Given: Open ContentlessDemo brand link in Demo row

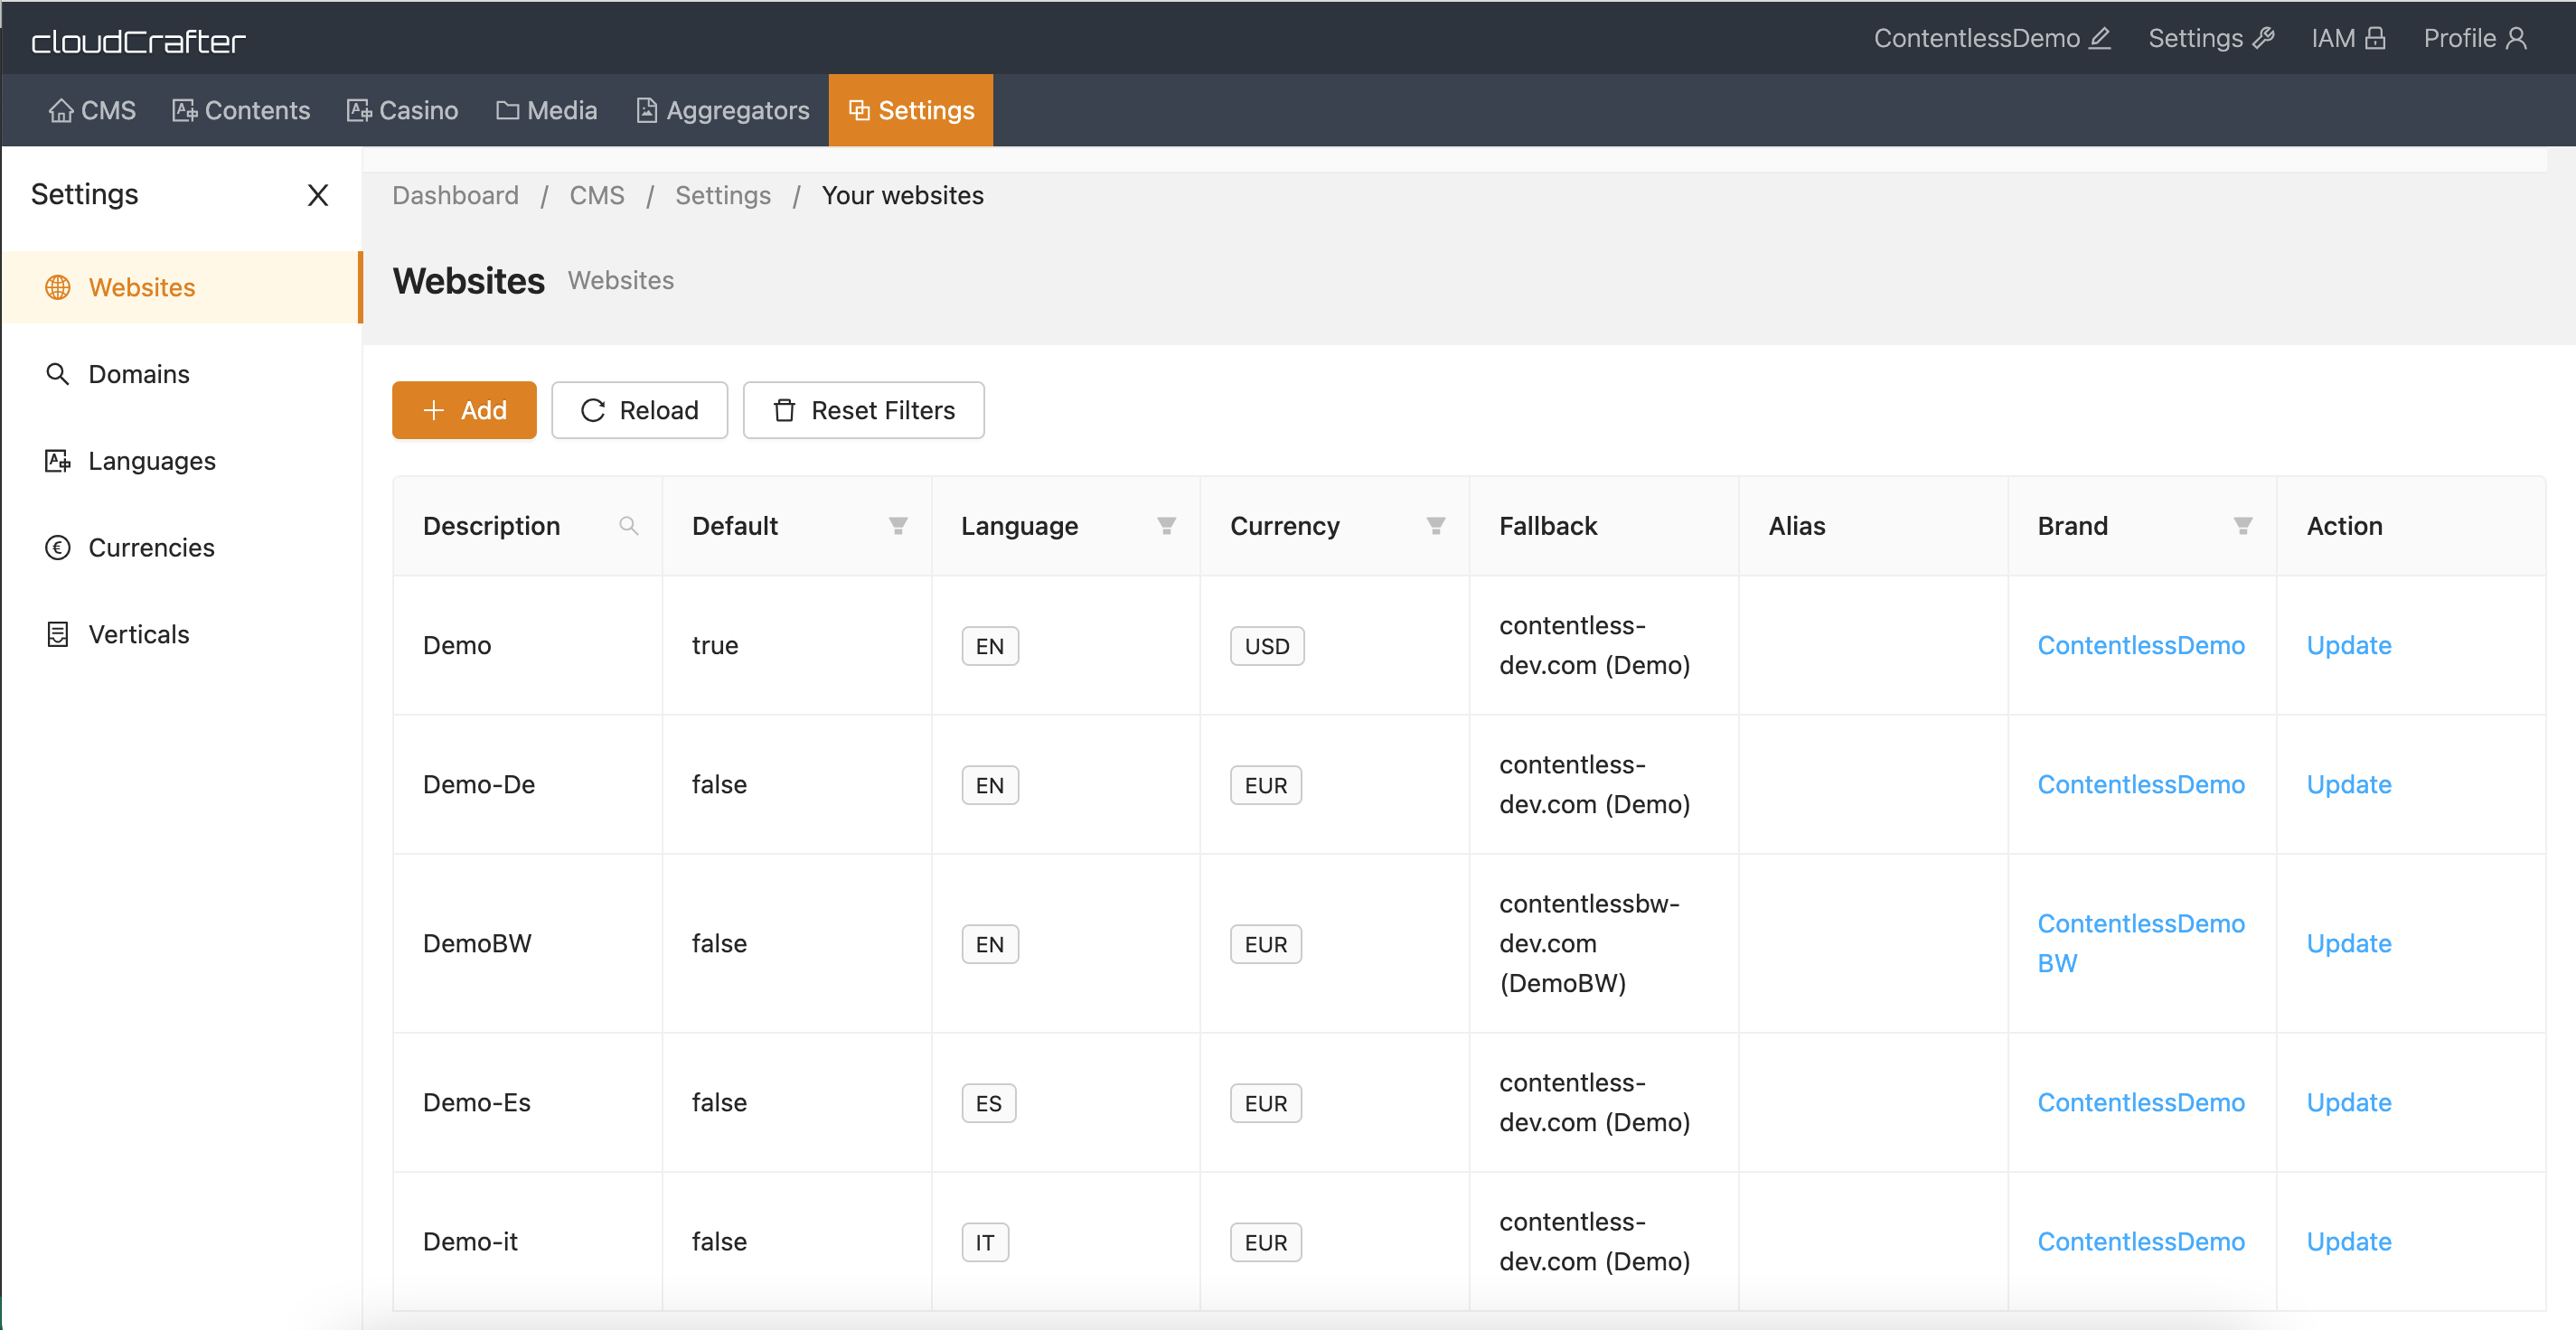Looking at the screenshot, I should click(x=2141, y=645).
